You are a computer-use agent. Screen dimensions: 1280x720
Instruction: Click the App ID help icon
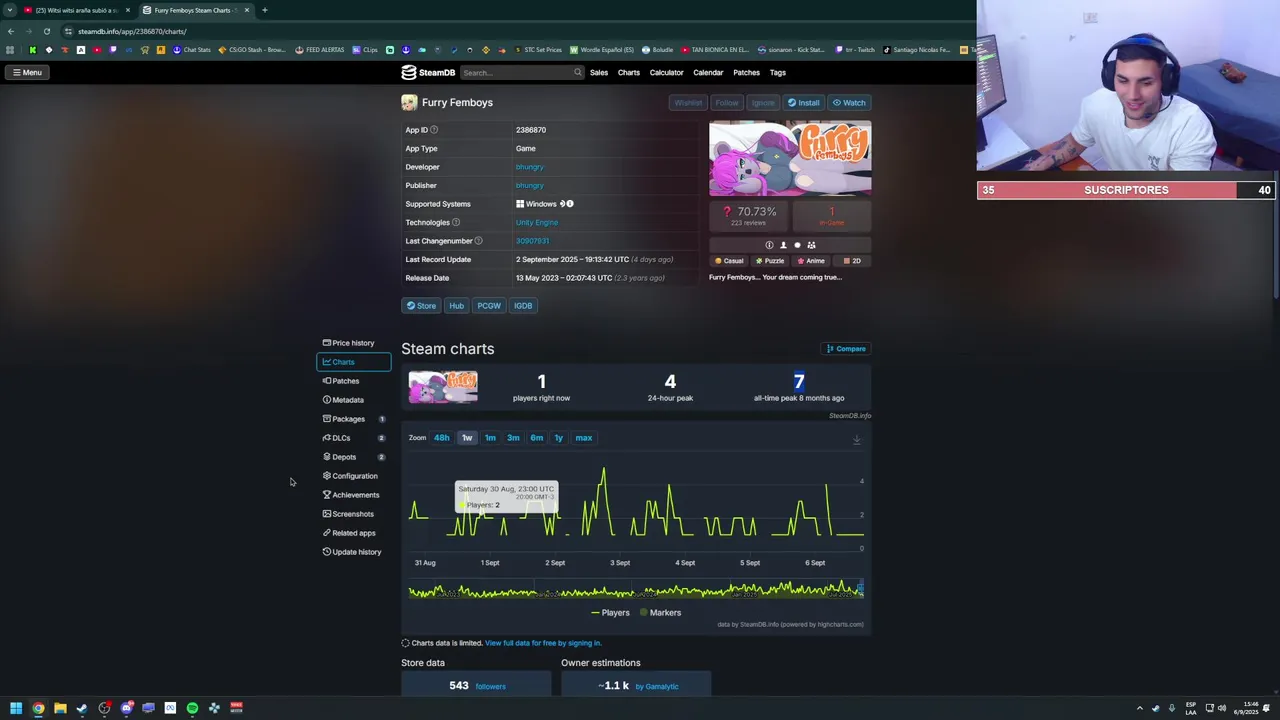tap(434, 130)
